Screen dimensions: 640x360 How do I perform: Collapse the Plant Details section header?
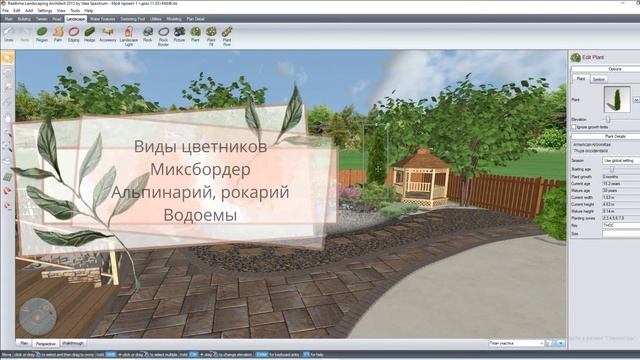606,136
